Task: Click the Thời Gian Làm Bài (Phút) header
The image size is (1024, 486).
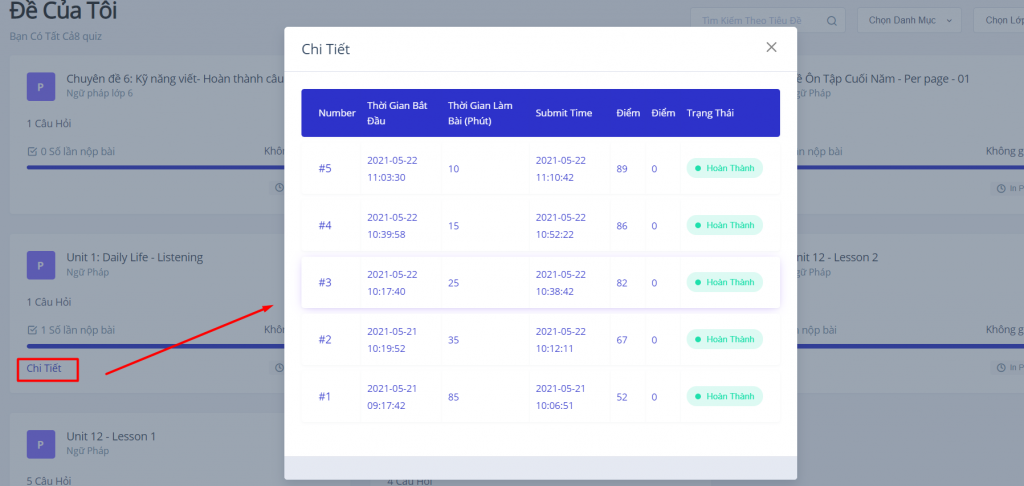Action: (480, 113)
